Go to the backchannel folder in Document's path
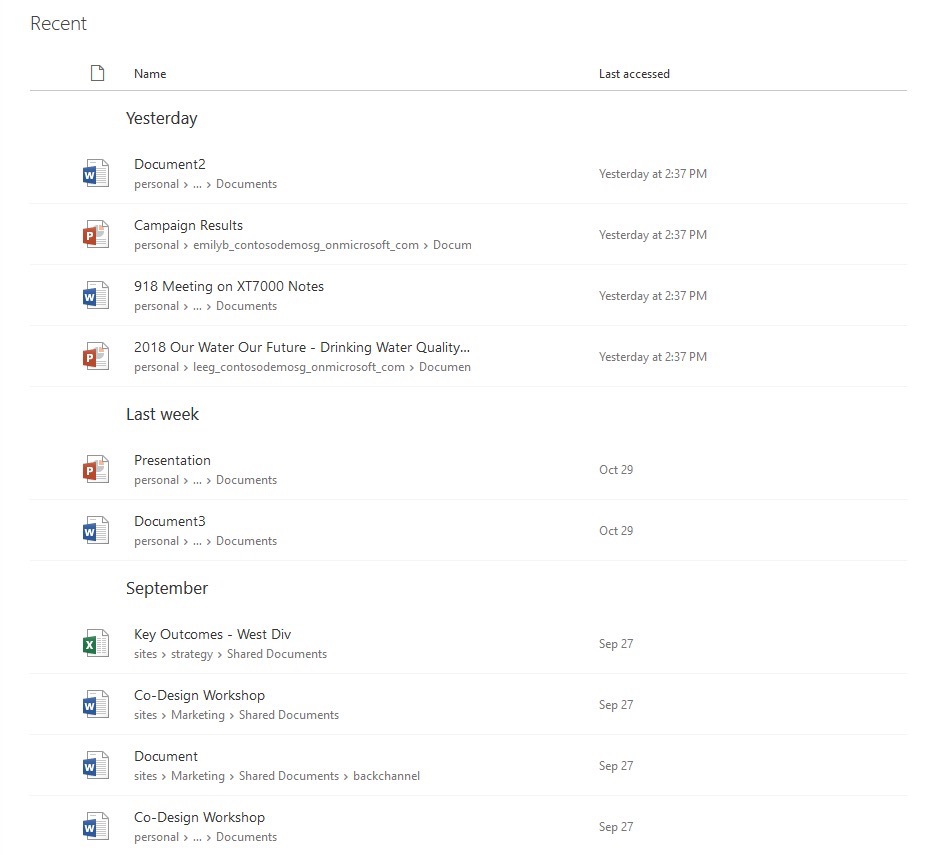Viewport: 928px width, 855px height. pos(386,776)
